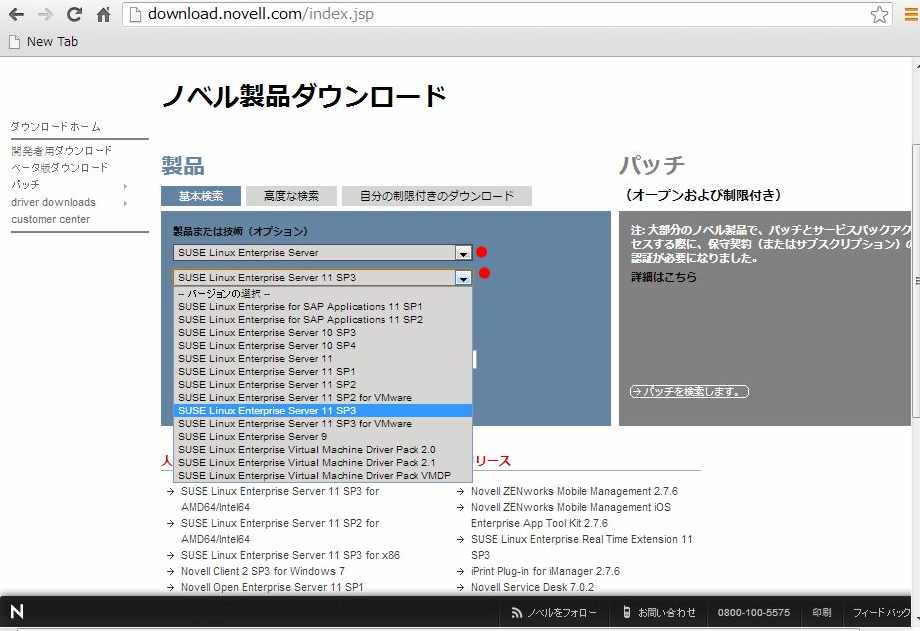The width and height of the screenshot is (920, 631).
Task: Choose SUSE Linux Enterprise Server 10 SP4
Action: coord(323,346)
